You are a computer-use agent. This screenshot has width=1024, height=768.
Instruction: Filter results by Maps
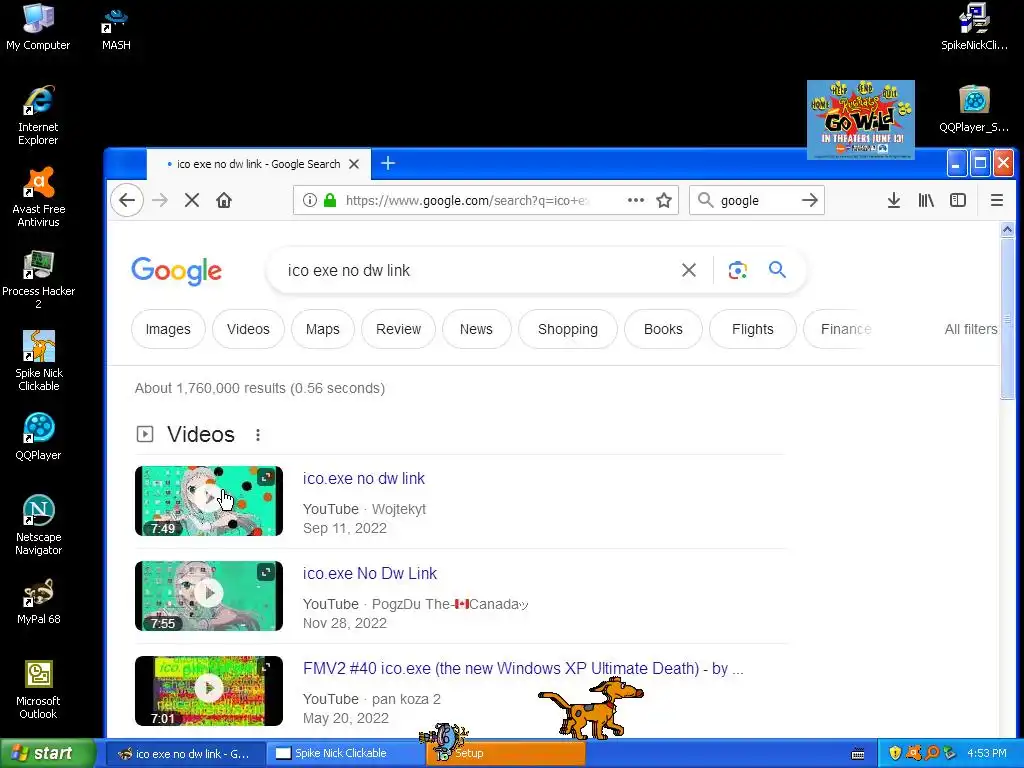(x=323, y=329)
